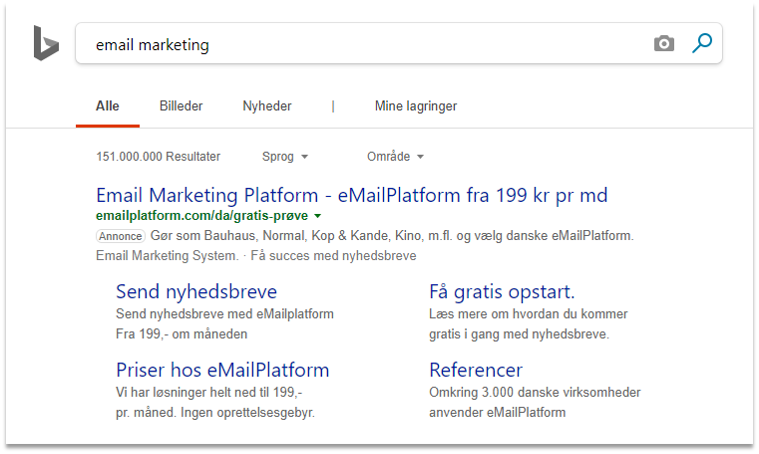Click 'anvender eMailPlatform' text
Screen dimensions: 759x454
coord(497,412)
